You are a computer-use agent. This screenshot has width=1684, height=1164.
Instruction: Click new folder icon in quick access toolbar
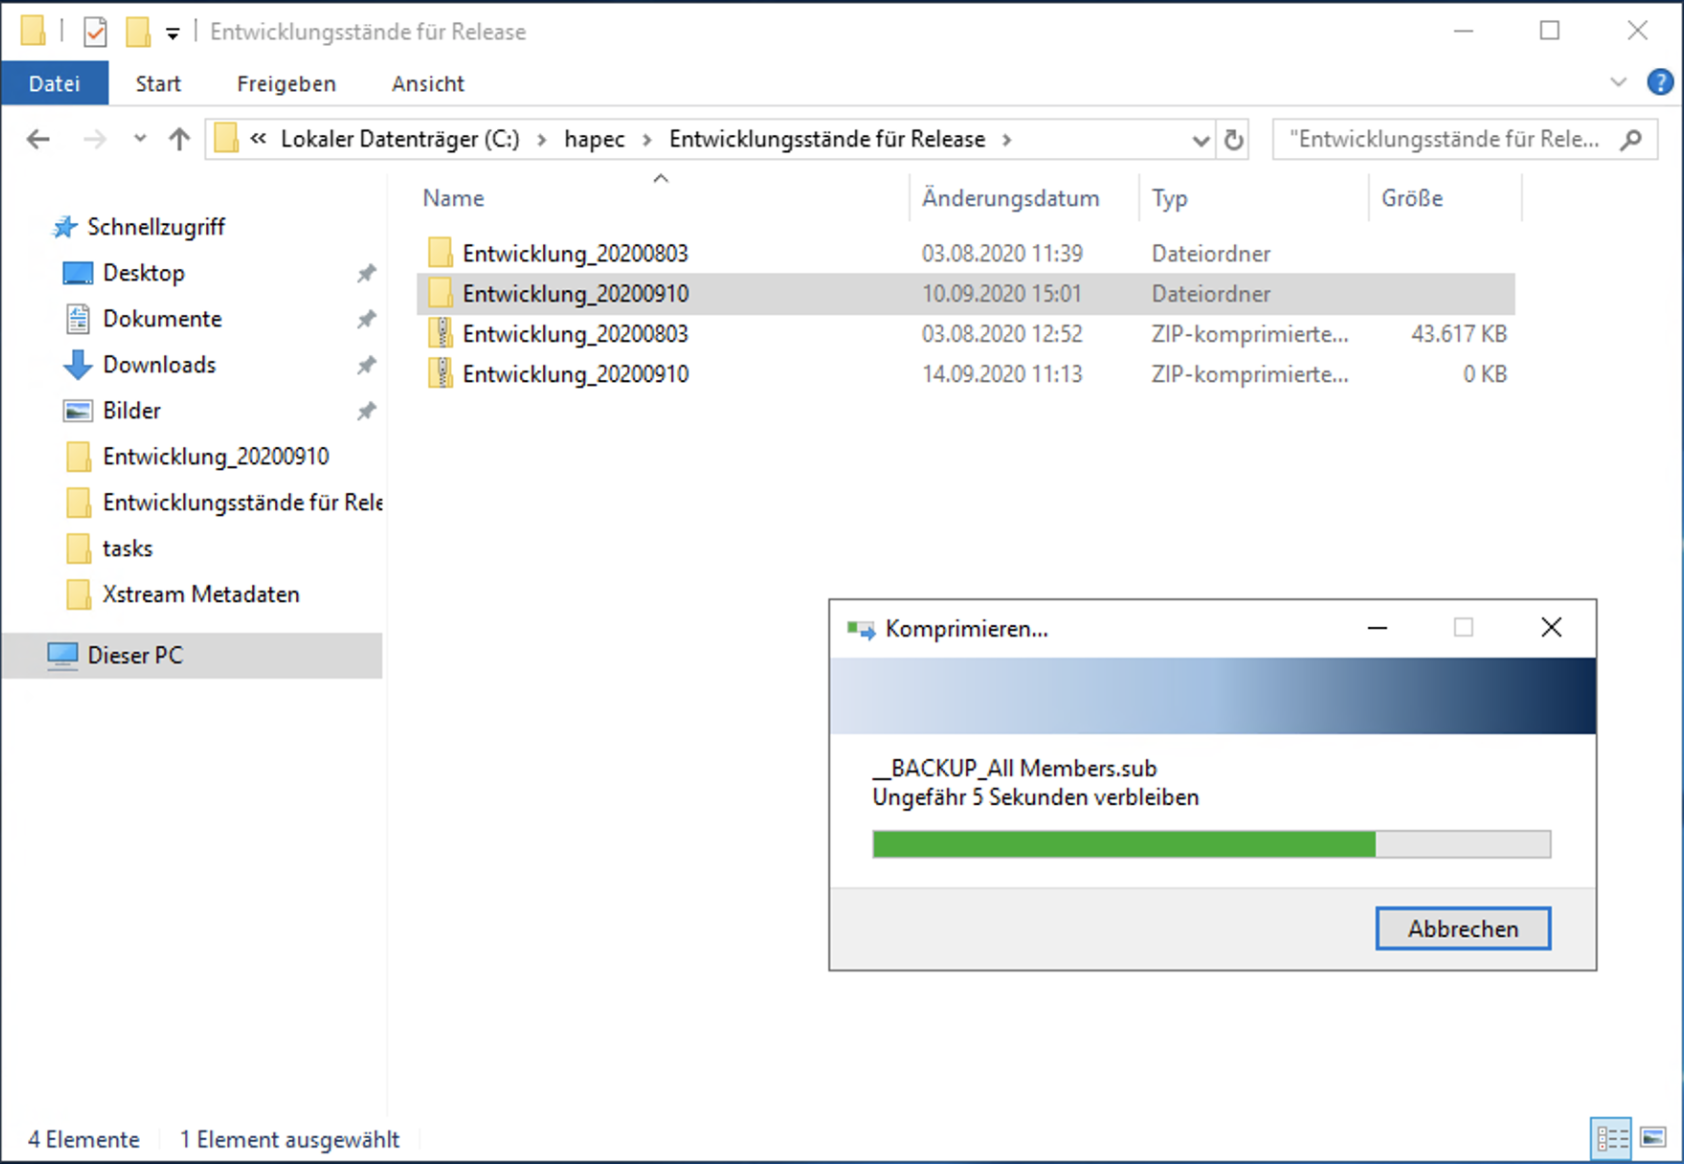[138, 32]
